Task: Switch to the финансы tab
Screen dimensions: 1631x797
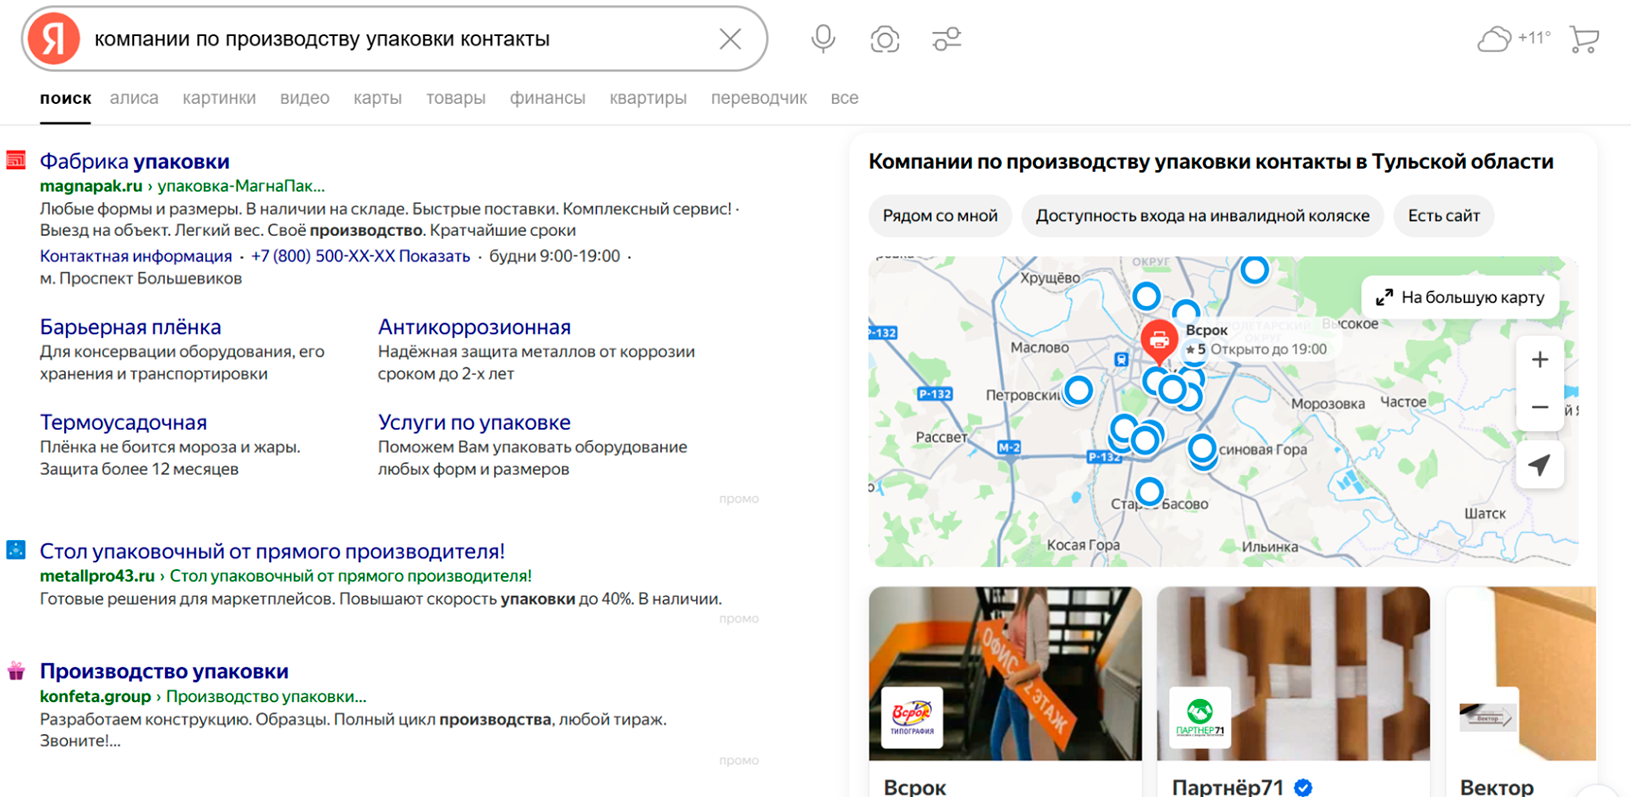Action: click(x=548, y=98)
